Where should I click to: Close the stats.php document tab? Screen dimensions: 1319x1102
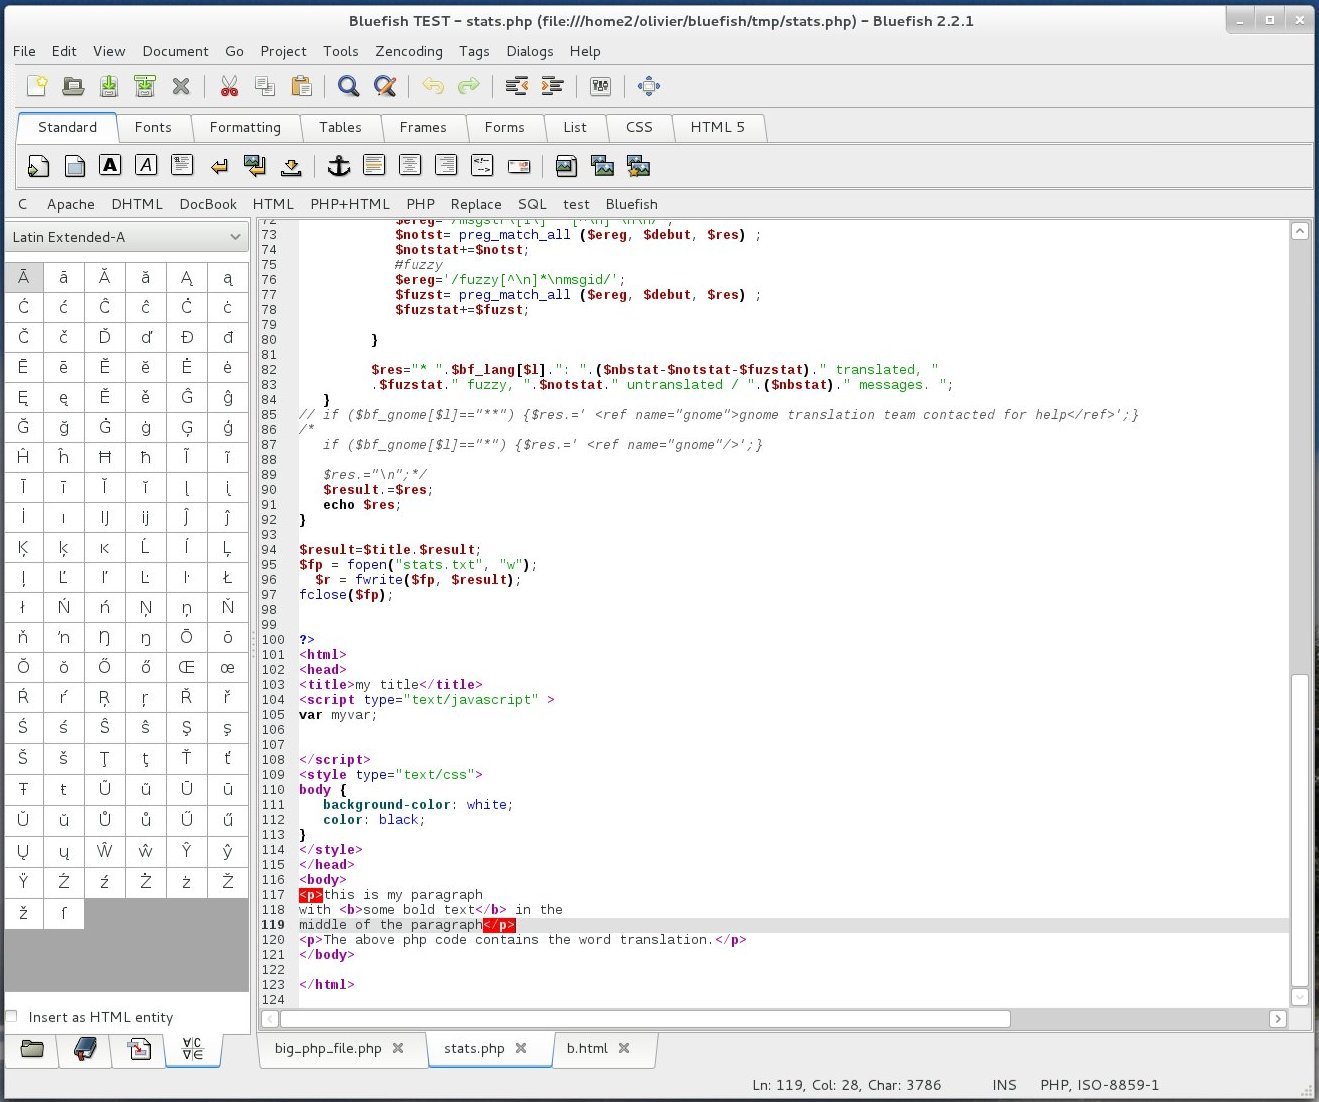pyautogui.click(x=521, y=1048)
